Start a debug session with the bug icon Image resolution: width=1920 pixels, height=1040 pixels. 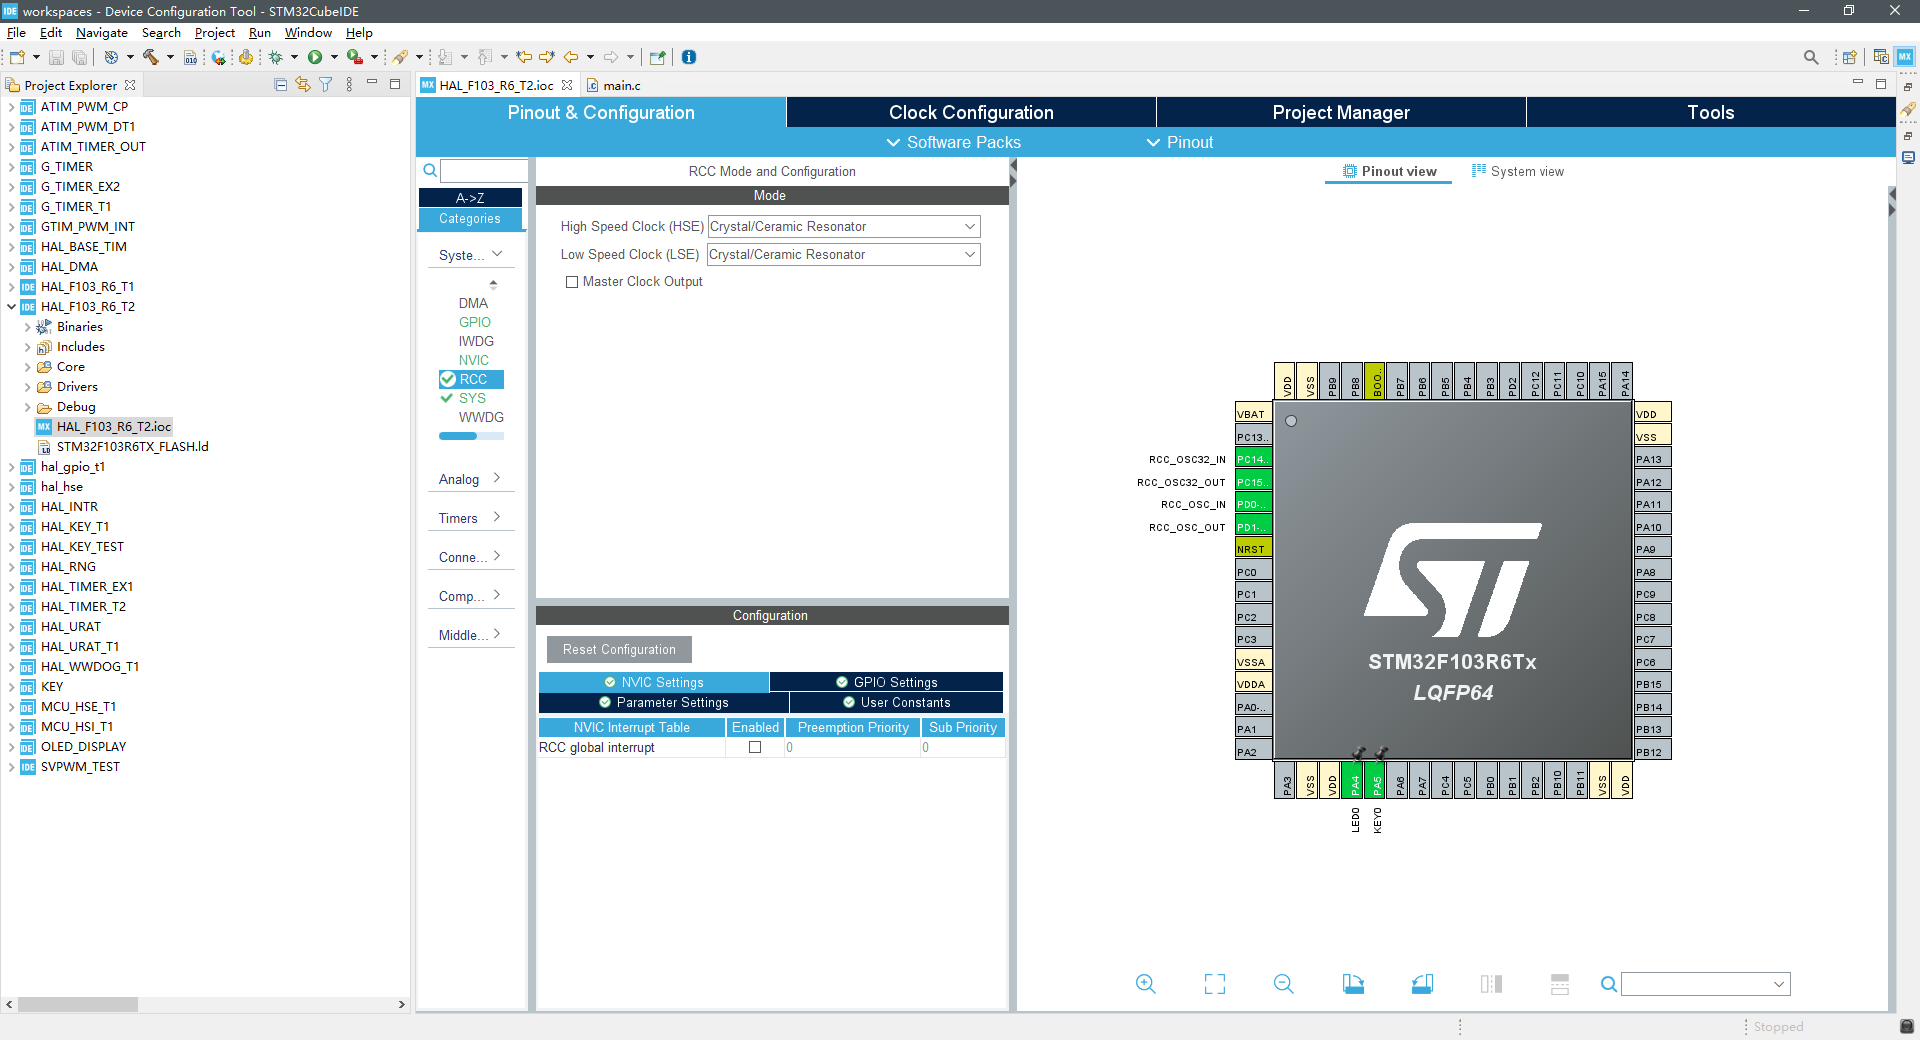[277, 57]
